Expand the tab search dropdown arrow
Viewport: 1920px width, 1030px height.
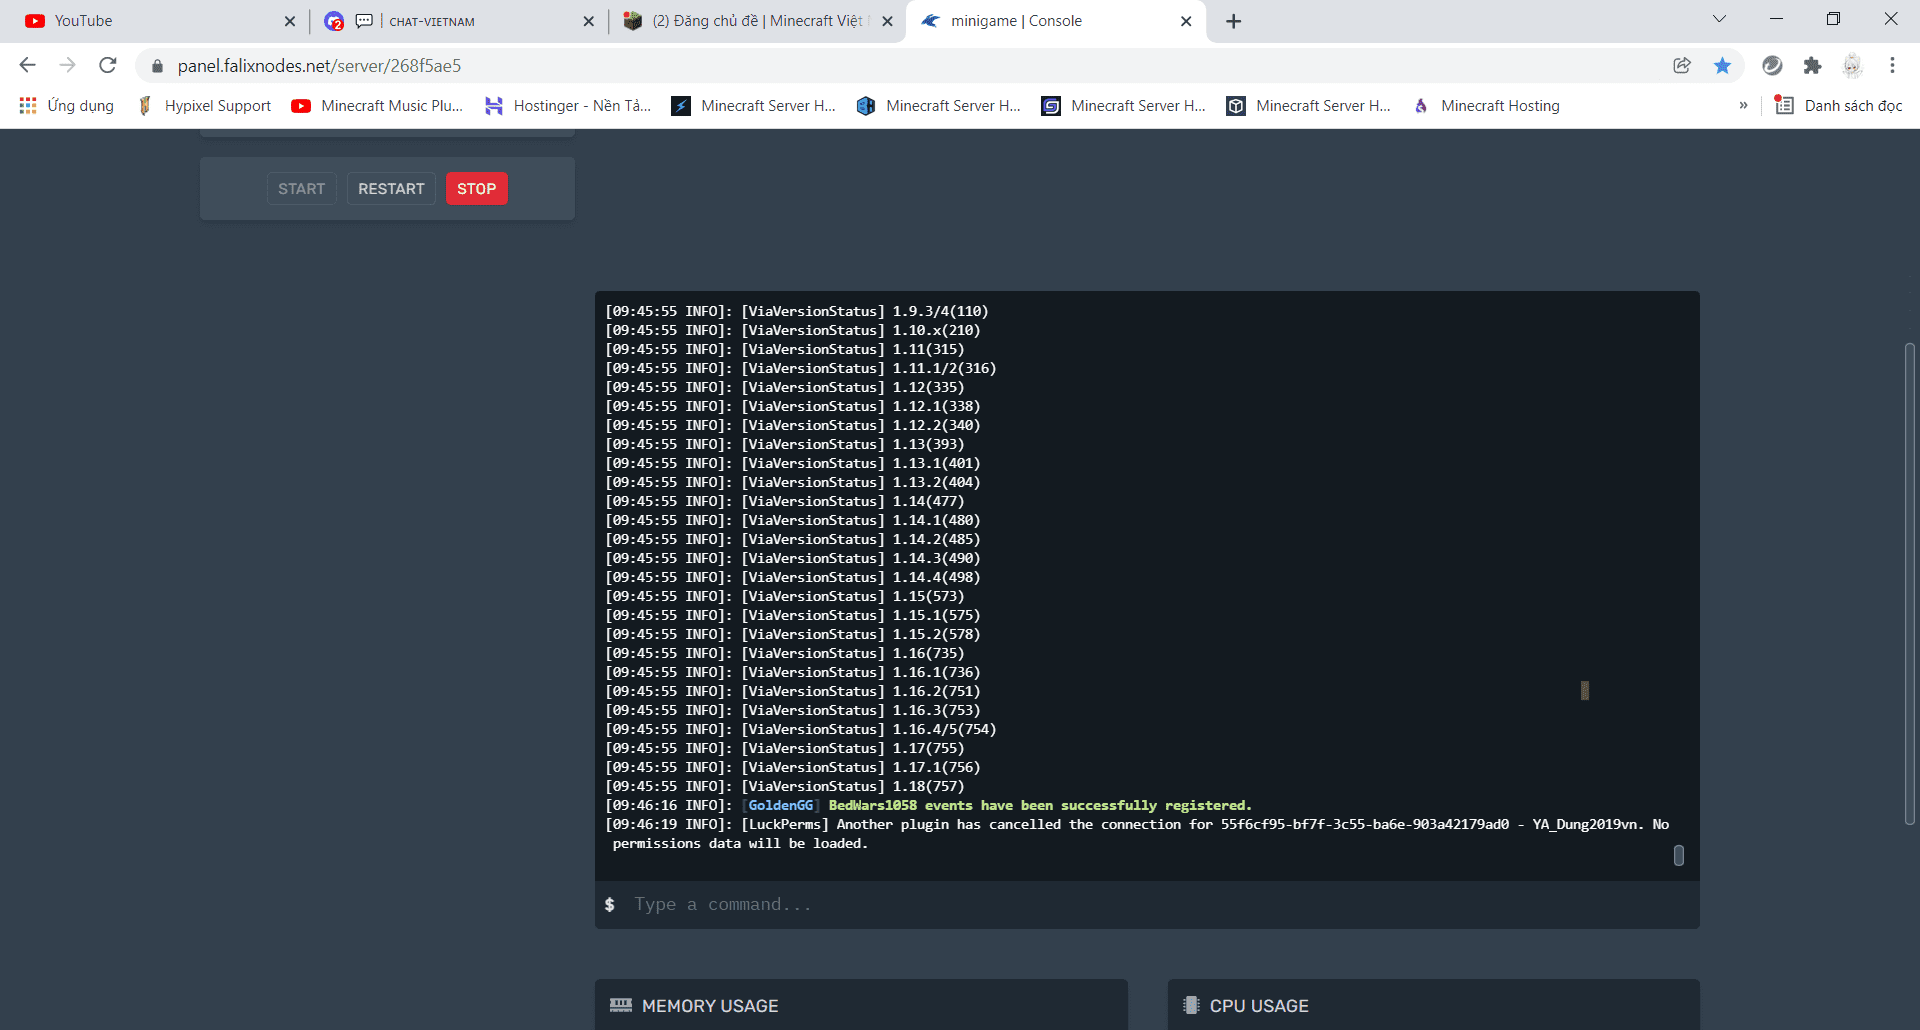1719,19
